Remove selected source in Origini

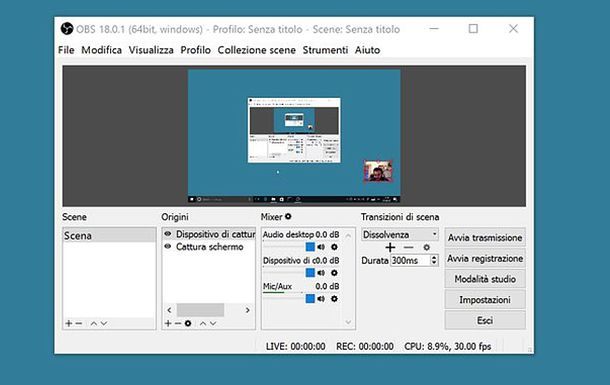coord(178,323)
